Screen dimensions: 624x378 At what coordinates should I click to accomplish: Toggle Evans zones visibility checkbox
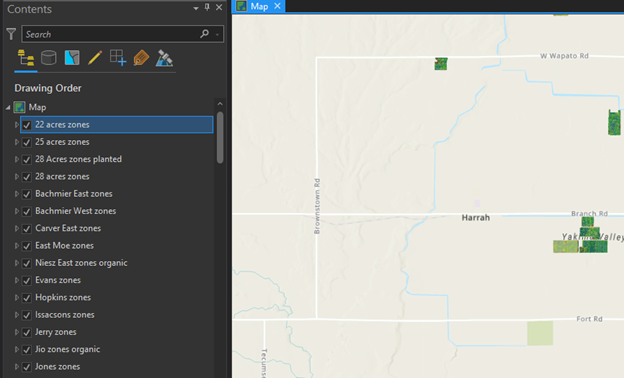coord(27,281)
